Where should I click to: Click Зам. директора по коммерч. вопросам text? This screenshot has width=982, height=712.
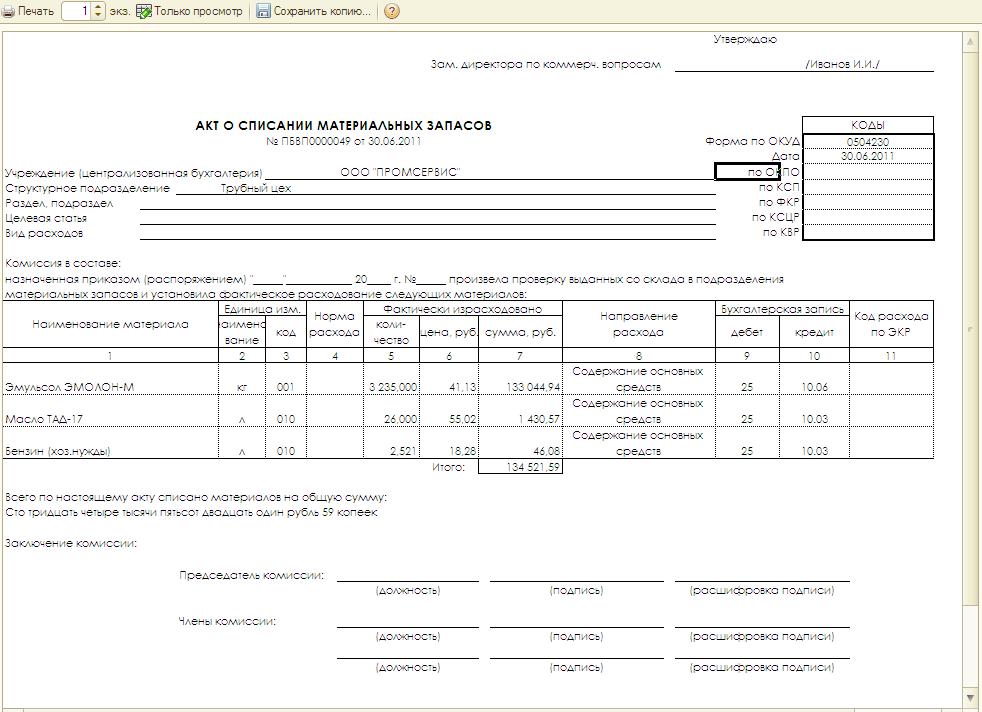pos(545,64)
